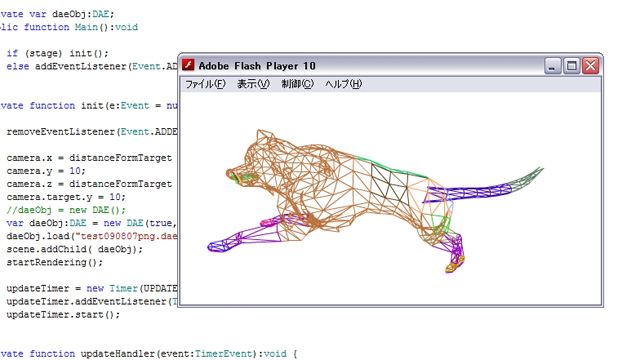Click the code line 'camera.y = 10;'

[x=46, y=171]
